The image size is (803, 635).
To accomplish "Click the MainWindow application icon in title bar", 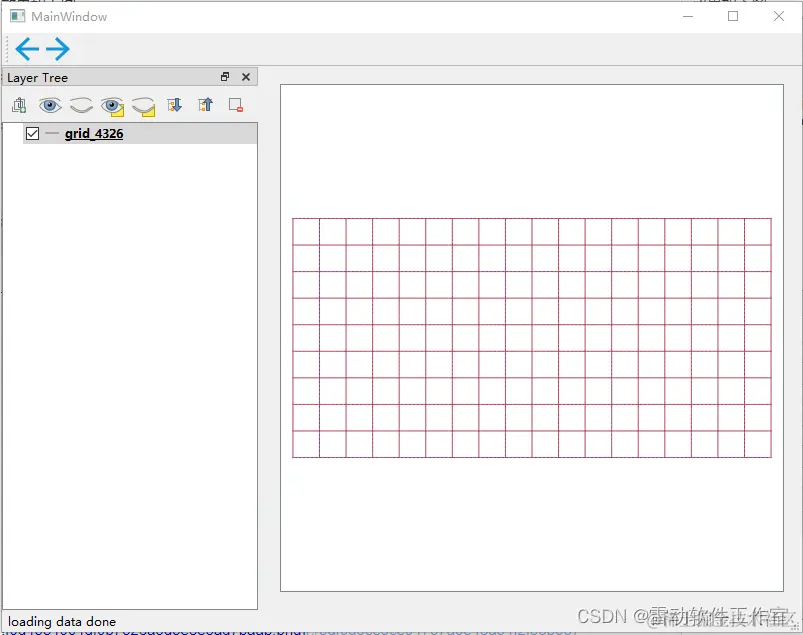I will (x=17, y=16).
